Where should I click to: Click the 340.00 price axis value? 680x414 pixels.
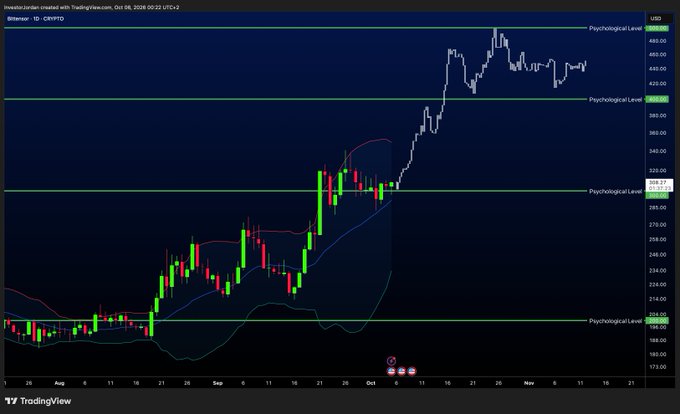pyautogui.click(x=658, y=151)
